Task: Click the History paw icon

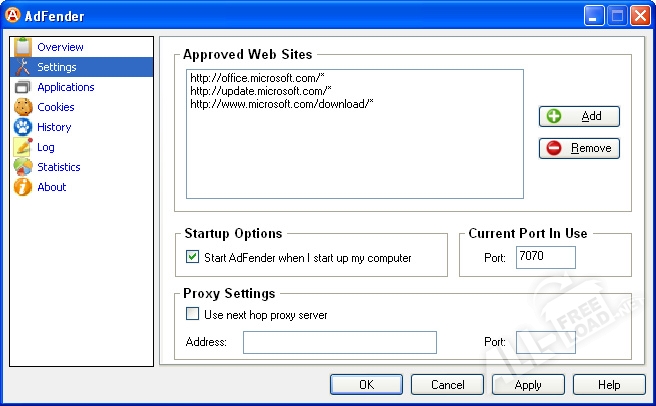Action: [x=22, y=127]
